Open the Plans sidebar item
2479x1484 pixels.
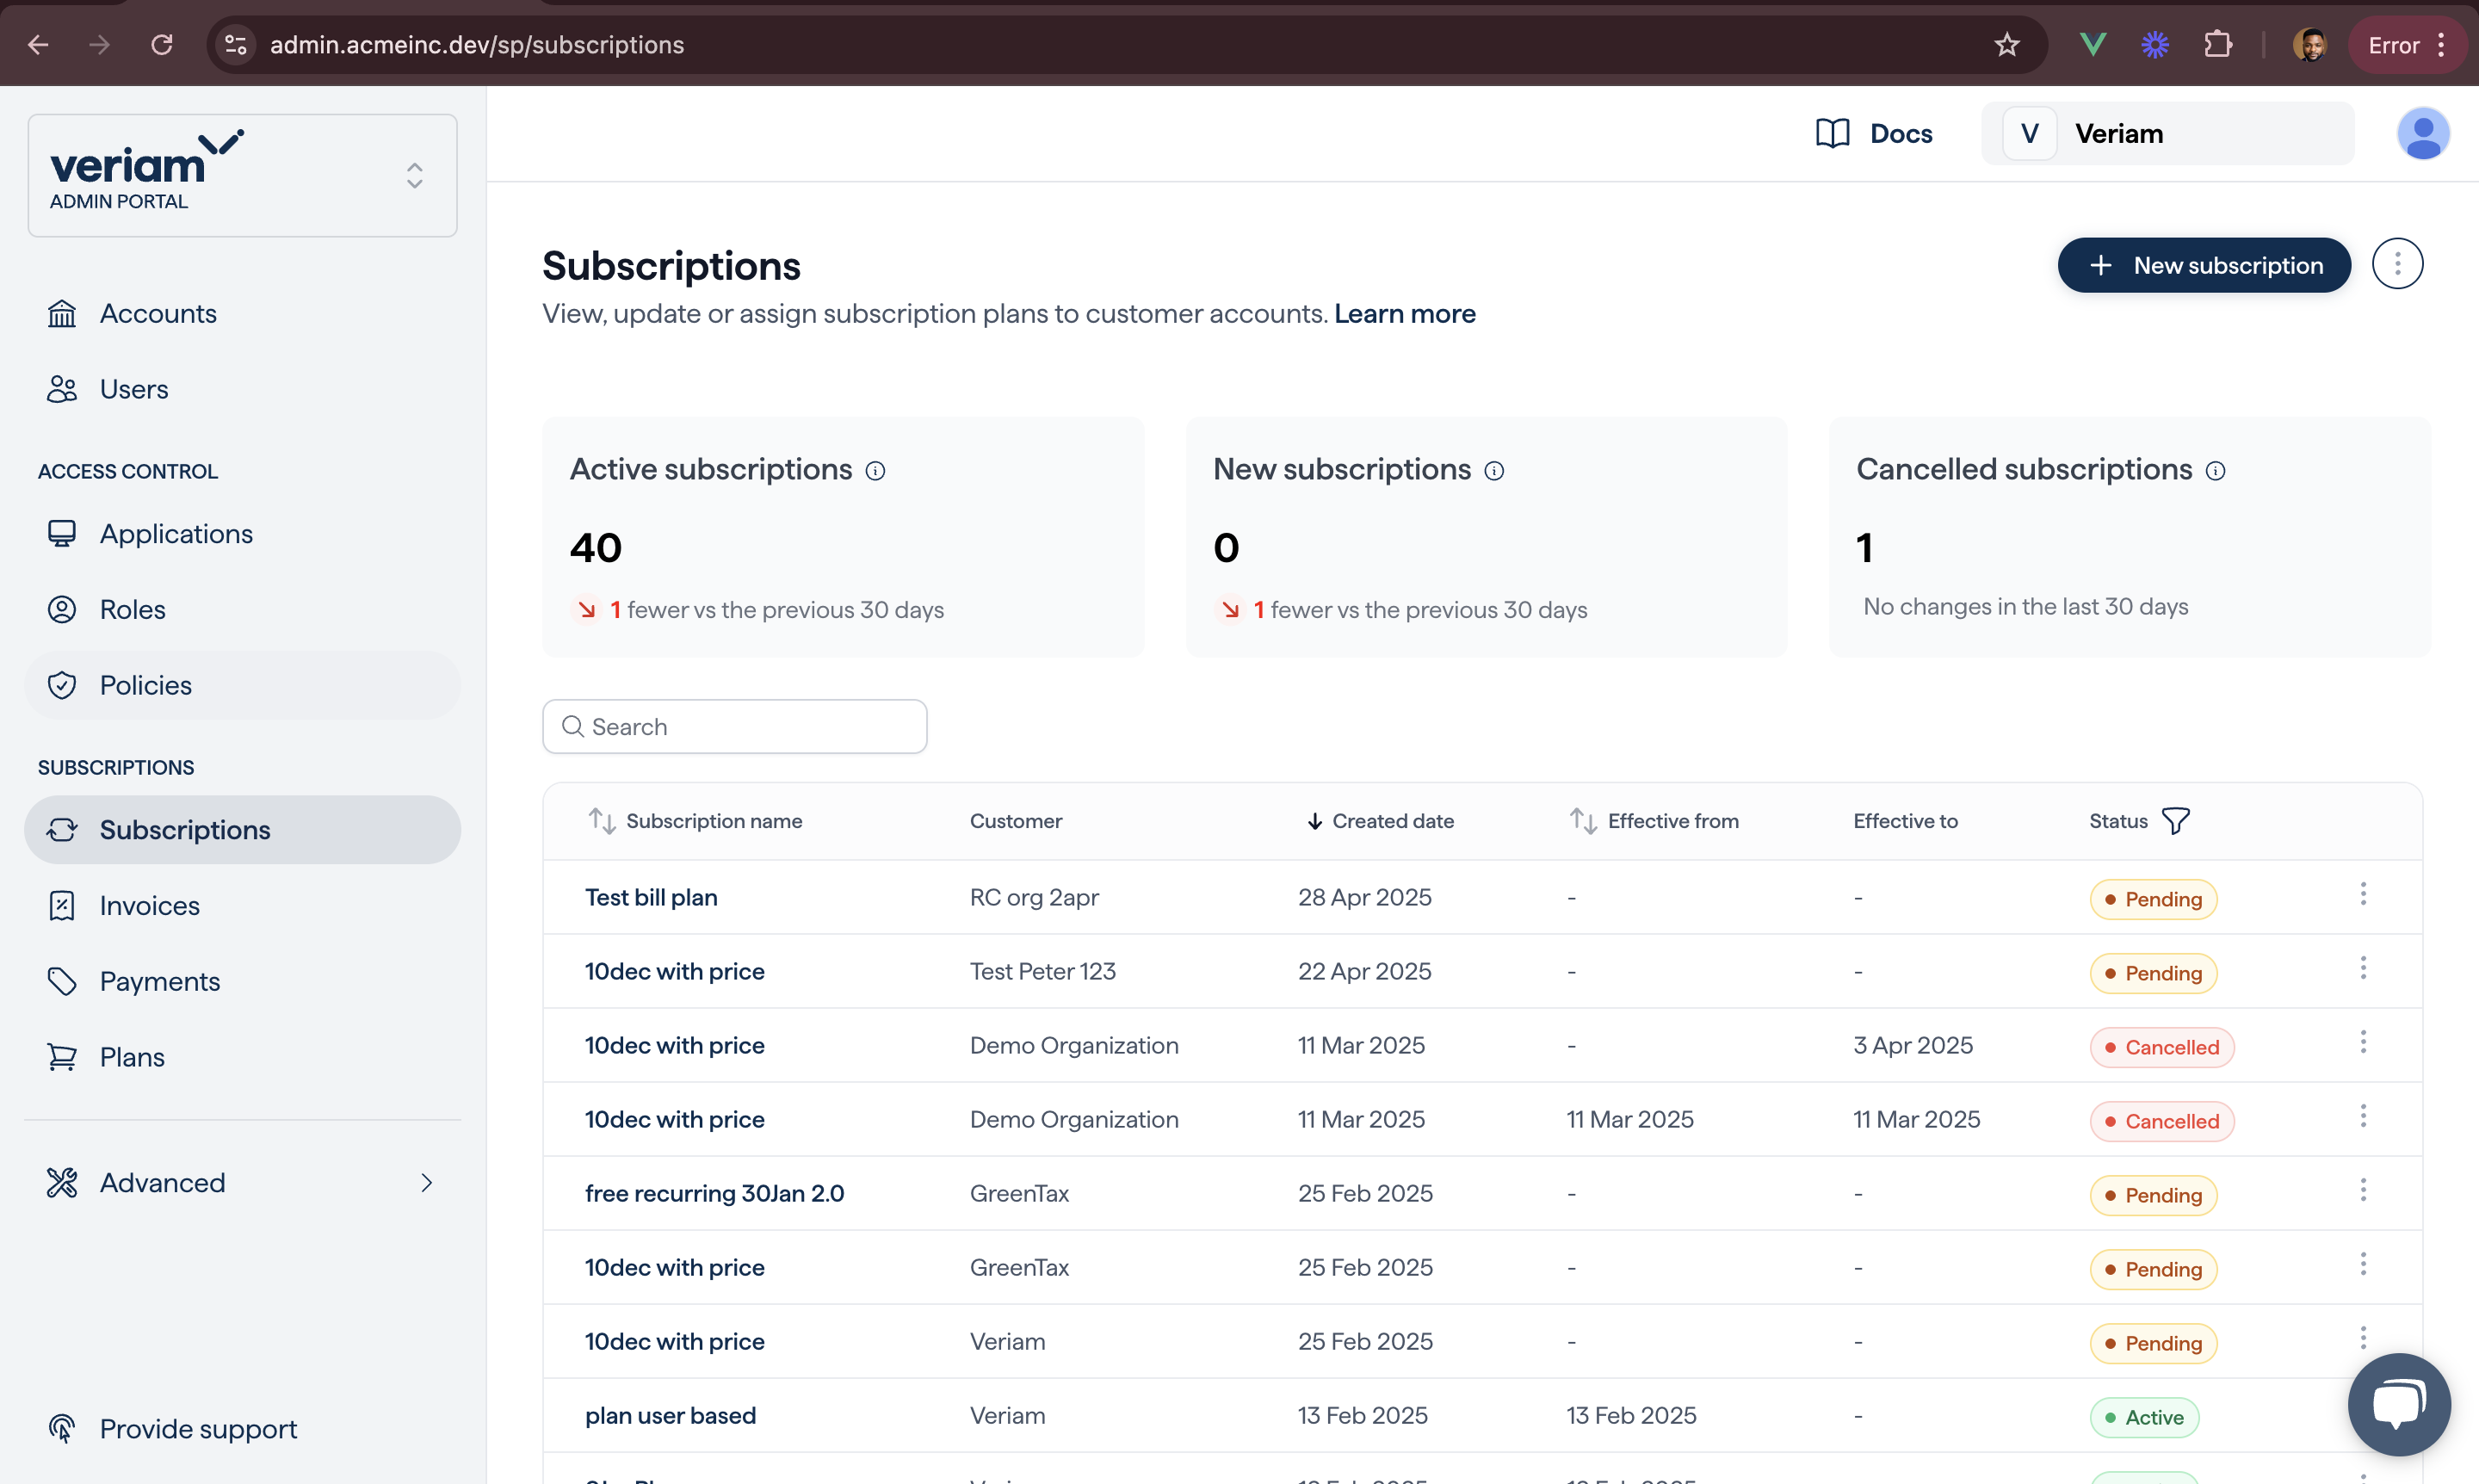pyautogui.click(x=132, y=1057)
